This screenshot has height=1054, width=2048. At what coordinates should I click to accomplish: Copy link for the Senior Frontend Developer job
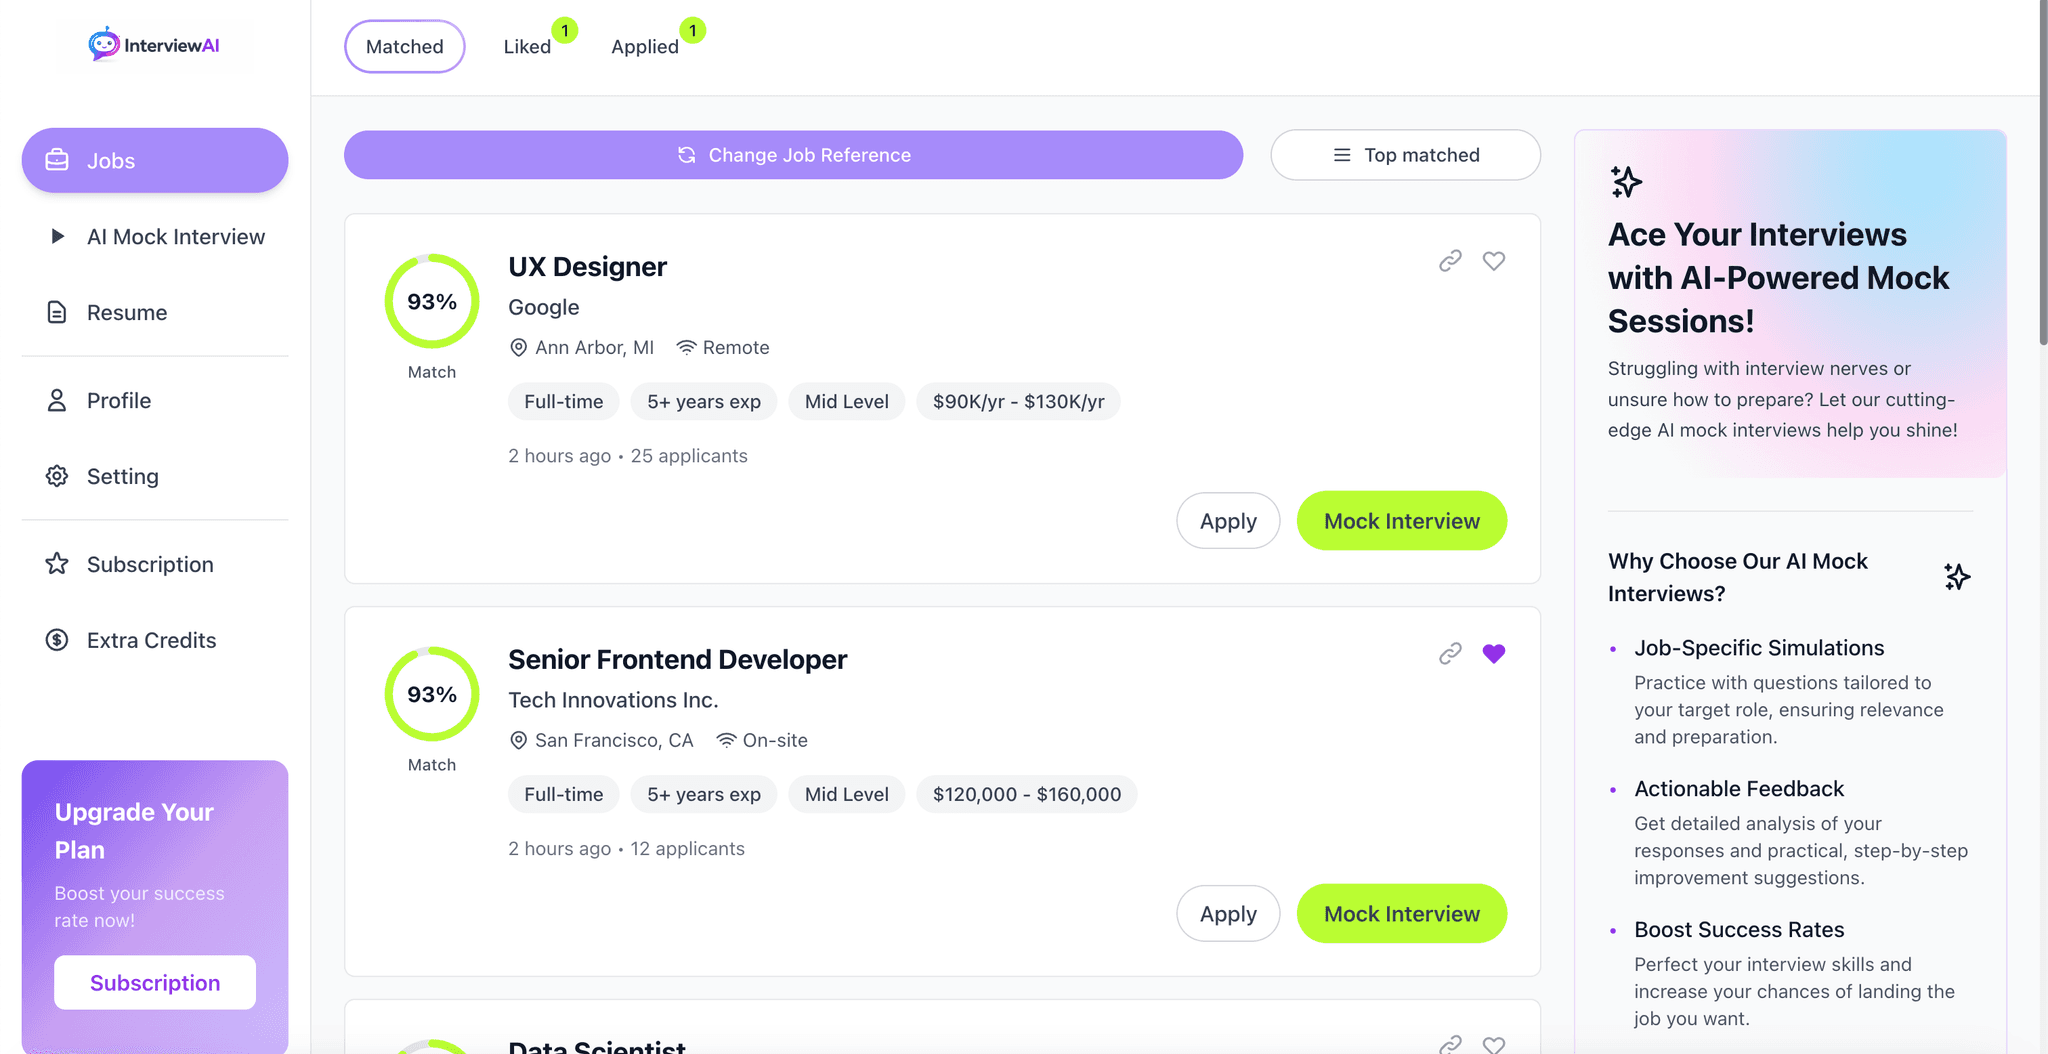coord(1450,653)
